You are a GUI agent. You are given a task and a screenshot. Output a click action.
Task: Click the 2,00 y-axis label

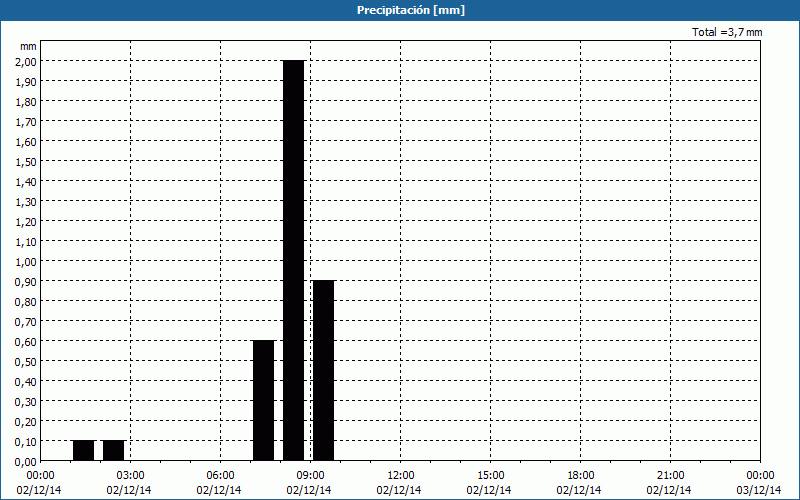(27, 62)
